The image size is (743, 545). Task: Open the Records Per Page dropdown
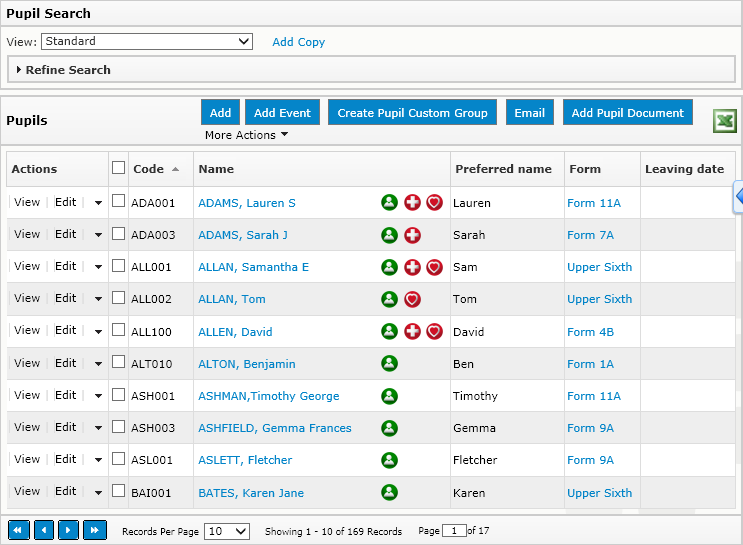(x=226, y=532)
